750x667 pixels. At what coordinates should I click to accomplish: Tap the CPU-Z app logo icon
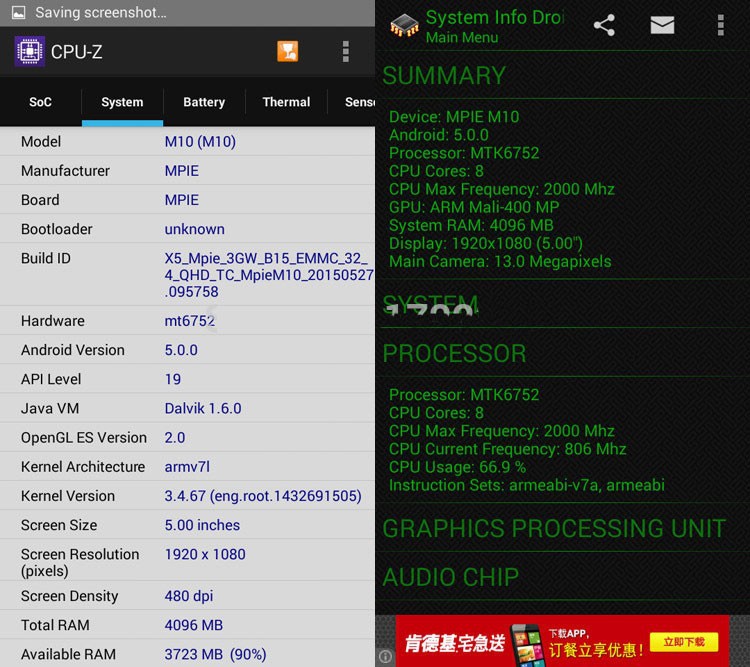pyautogui.click(x=30, y=51)
